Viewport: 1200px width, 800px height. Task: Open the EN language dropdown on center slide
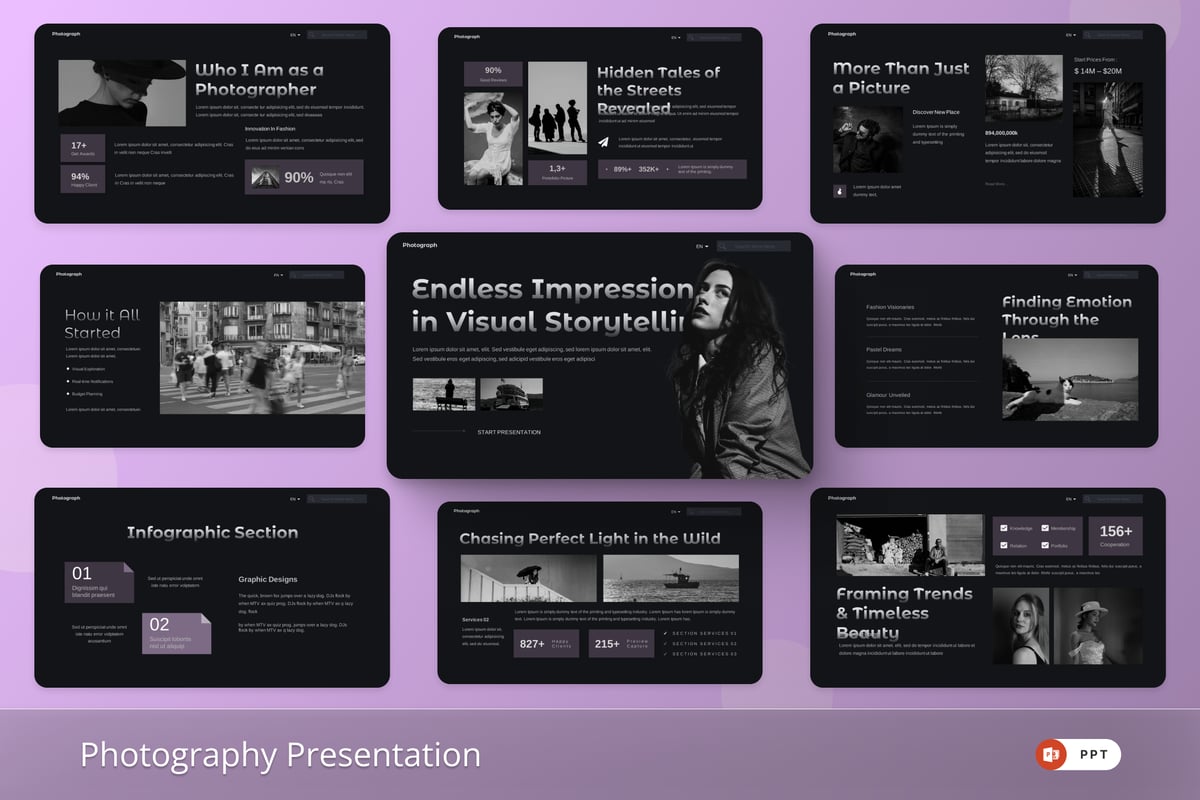pyautogui.click(x=702, y=246)
